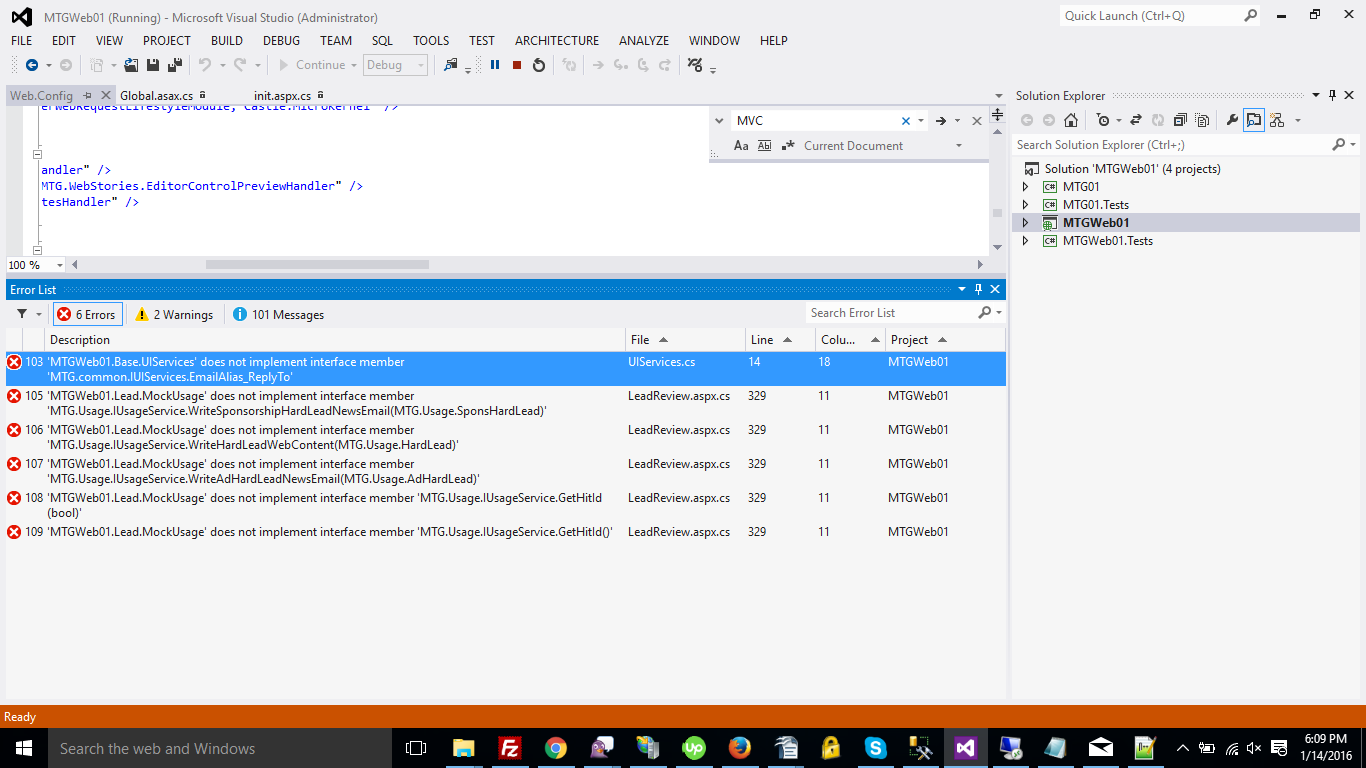Viewport: 1366px width, 768px height.
Task: Toggle the 2 Warnings filter button
Action: [x=174, y=314]
